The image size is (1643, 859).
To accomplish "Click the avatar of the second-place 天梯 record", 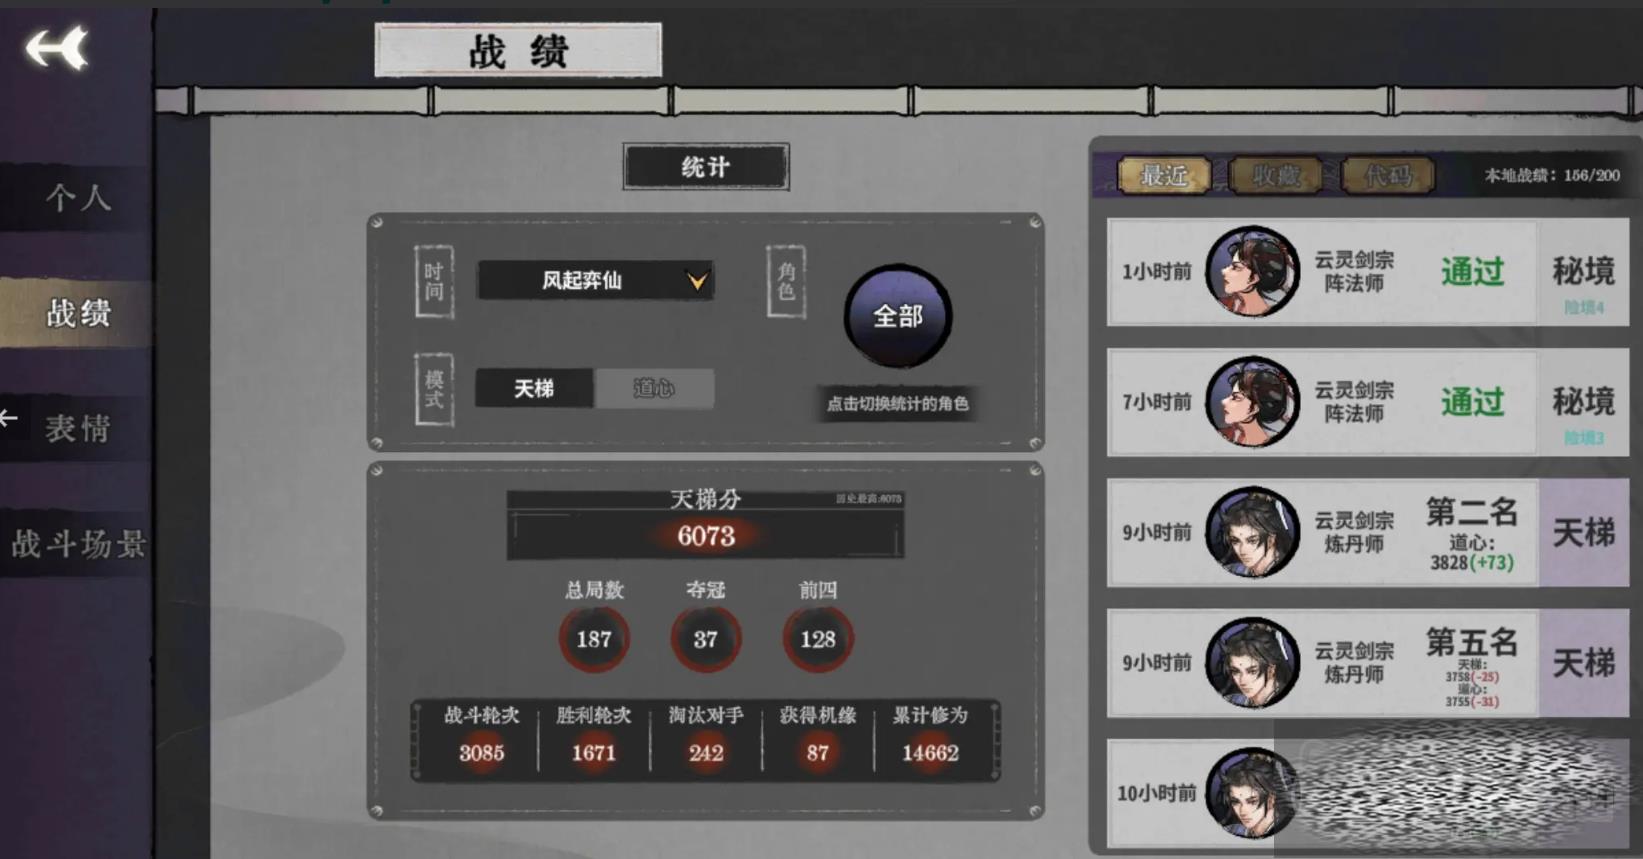I will coord(1252,532).
